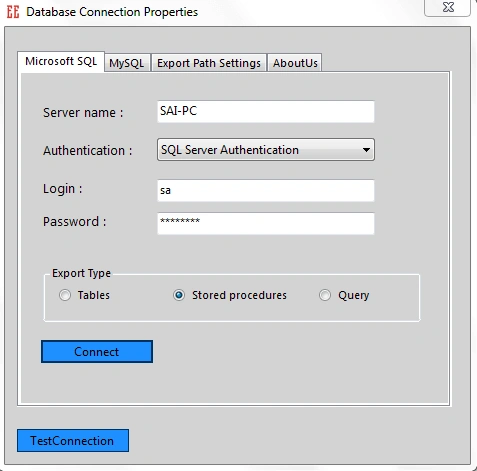The image size is (477, 471).
Task: Switch to the Microsoft SQL tab
Action: pos(61,61)
